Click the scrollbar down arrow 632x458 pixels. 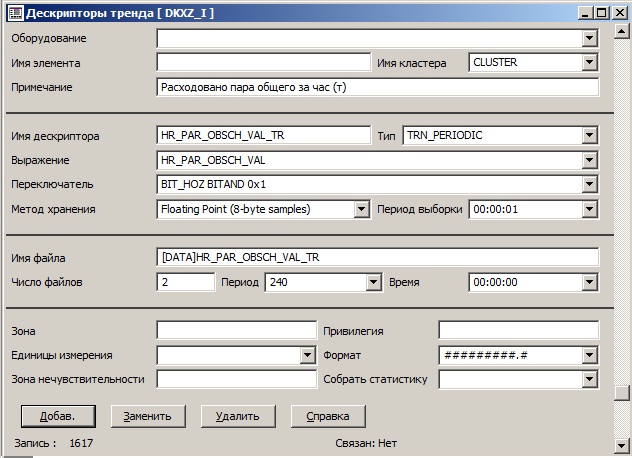coord(622,446)
